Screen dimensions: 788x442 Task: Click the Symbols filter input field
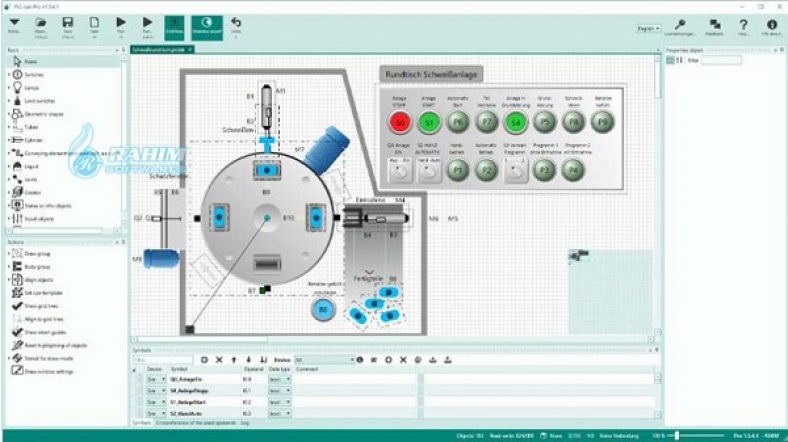click(x=163, y=360)
